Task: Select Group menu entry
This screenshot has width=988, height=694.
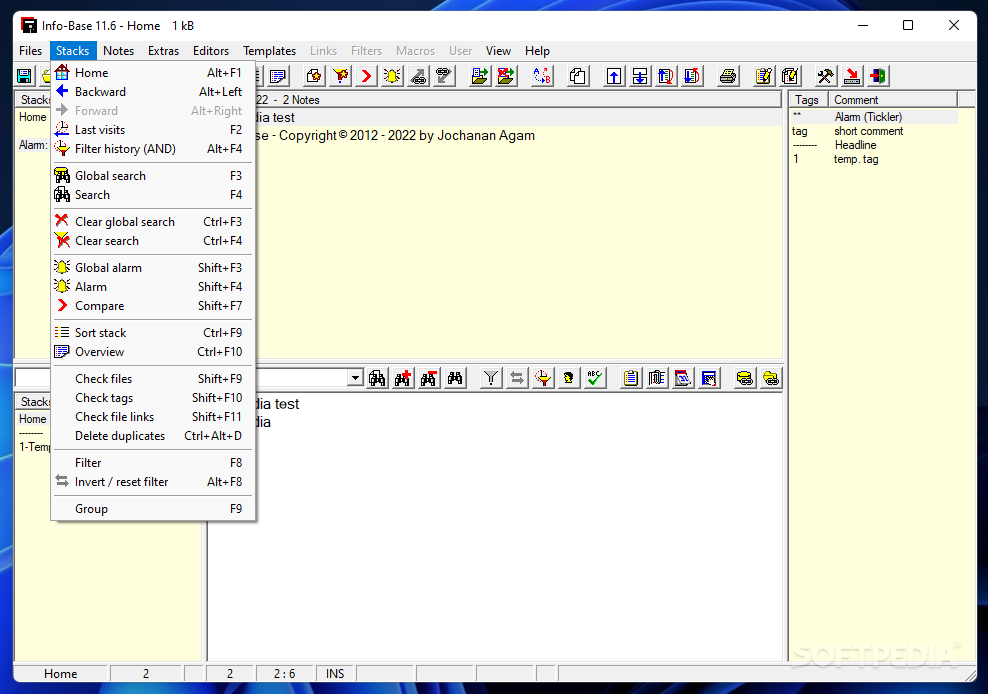Action: tap(153, 509)
